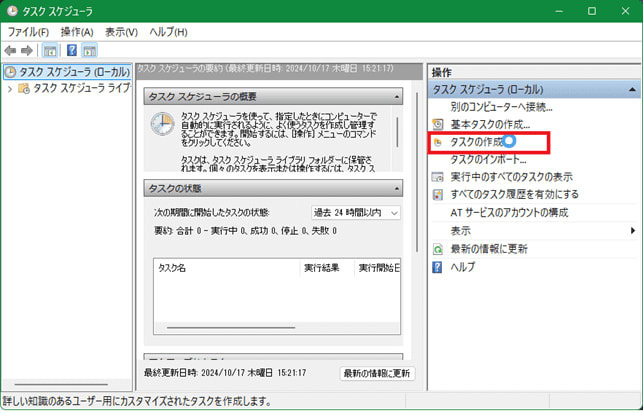Image resolution: width=643 pixels, height=413 pixels.
Task: Open the 表示 submenu arrow in actions pane
Action: 632,231
